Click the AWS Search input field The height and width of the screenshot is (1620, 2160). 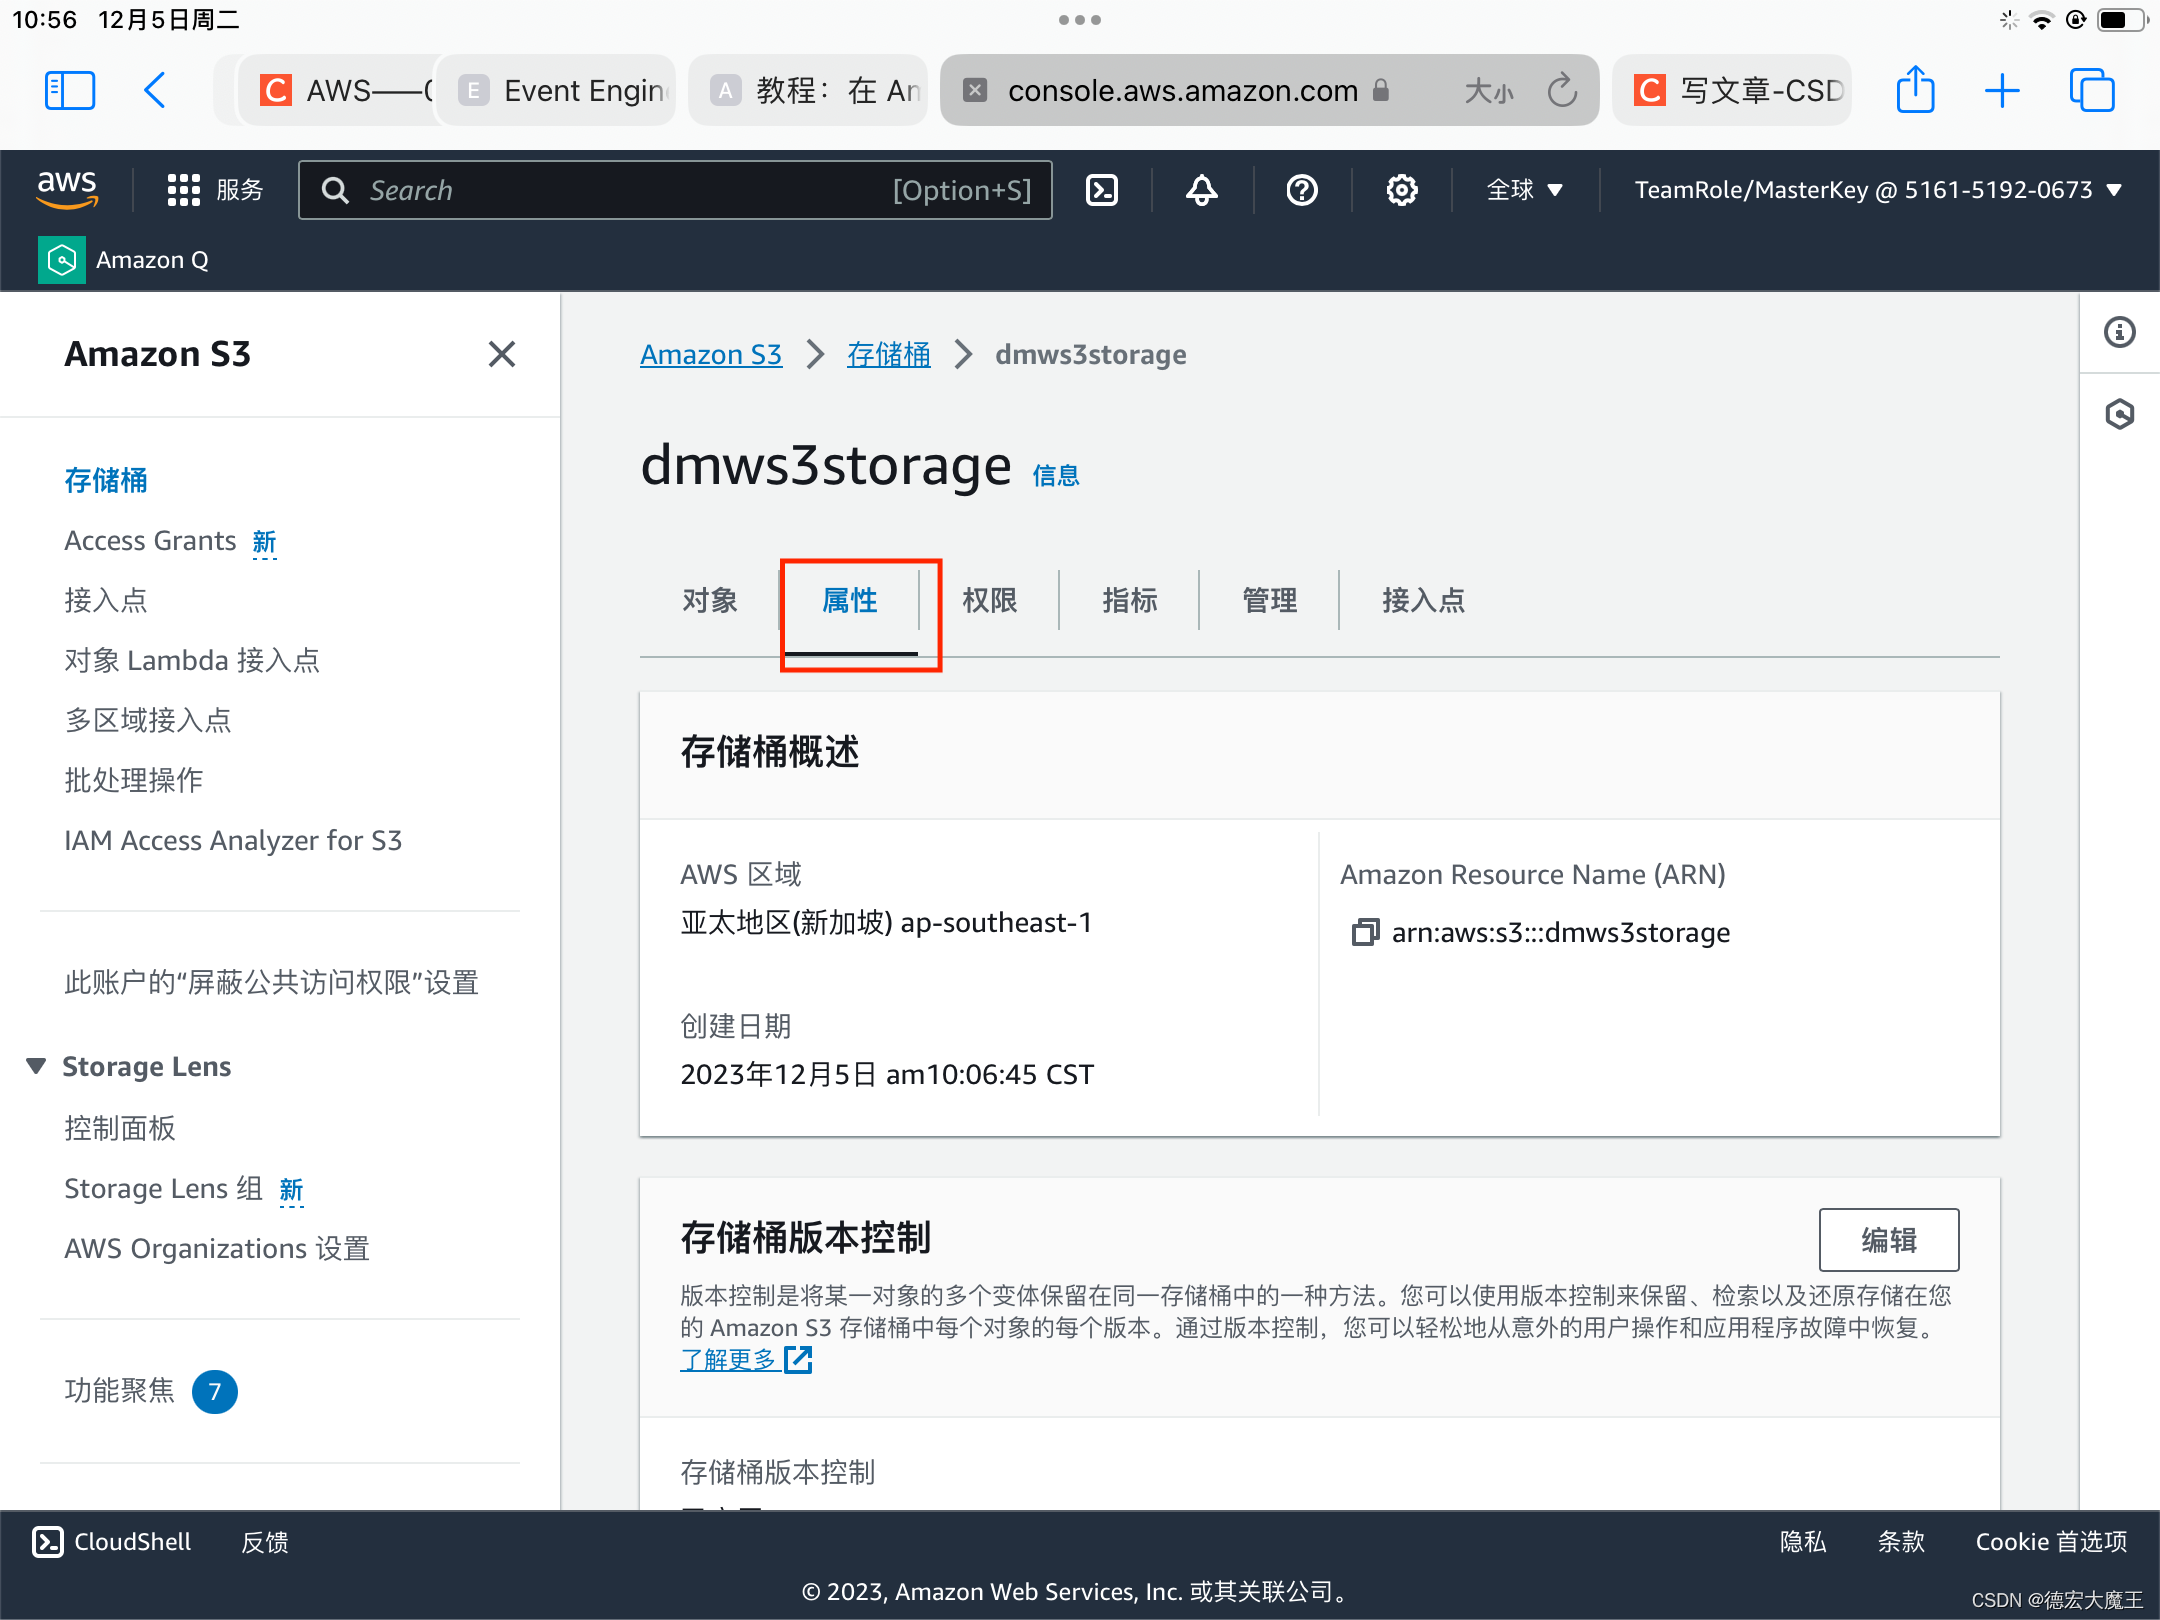(x=675, y=190)
